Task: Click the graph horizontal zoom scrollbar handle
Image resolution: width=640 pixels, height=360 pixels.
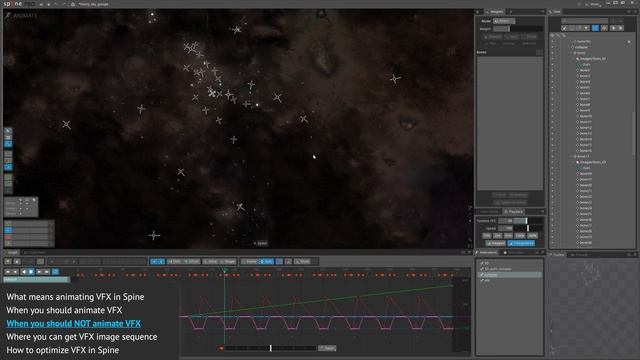Action: point(271,348)
